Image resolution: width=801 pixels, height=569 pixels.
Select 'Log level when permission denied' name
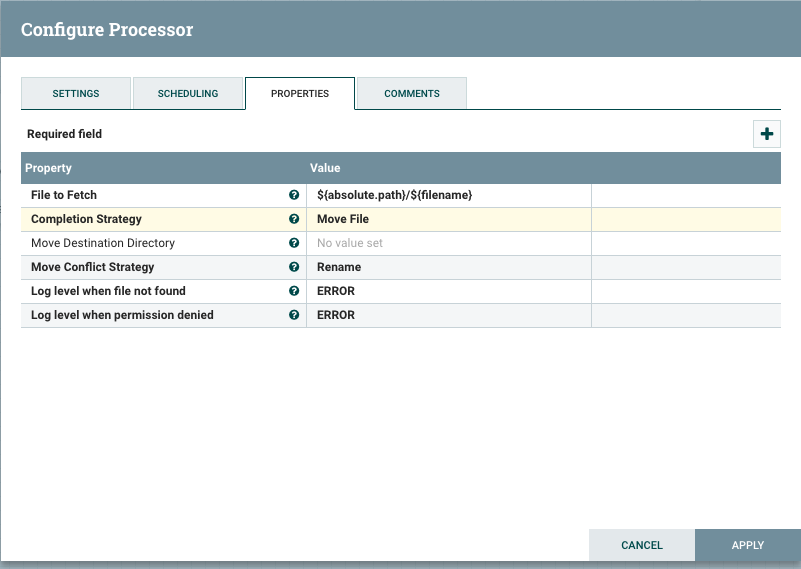point(122,315)
